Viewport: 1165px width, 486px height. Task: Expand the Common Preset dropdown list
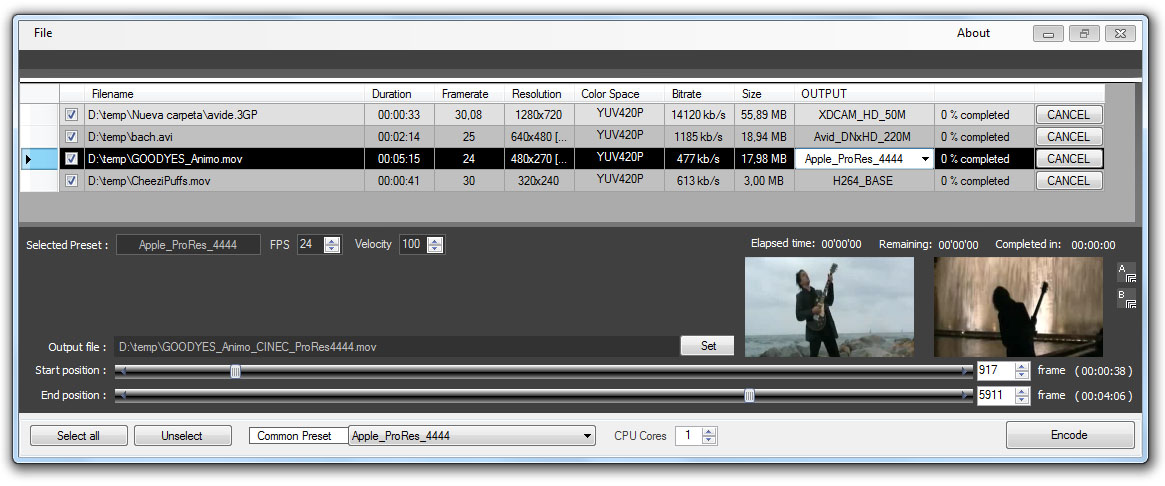point(587,436)
